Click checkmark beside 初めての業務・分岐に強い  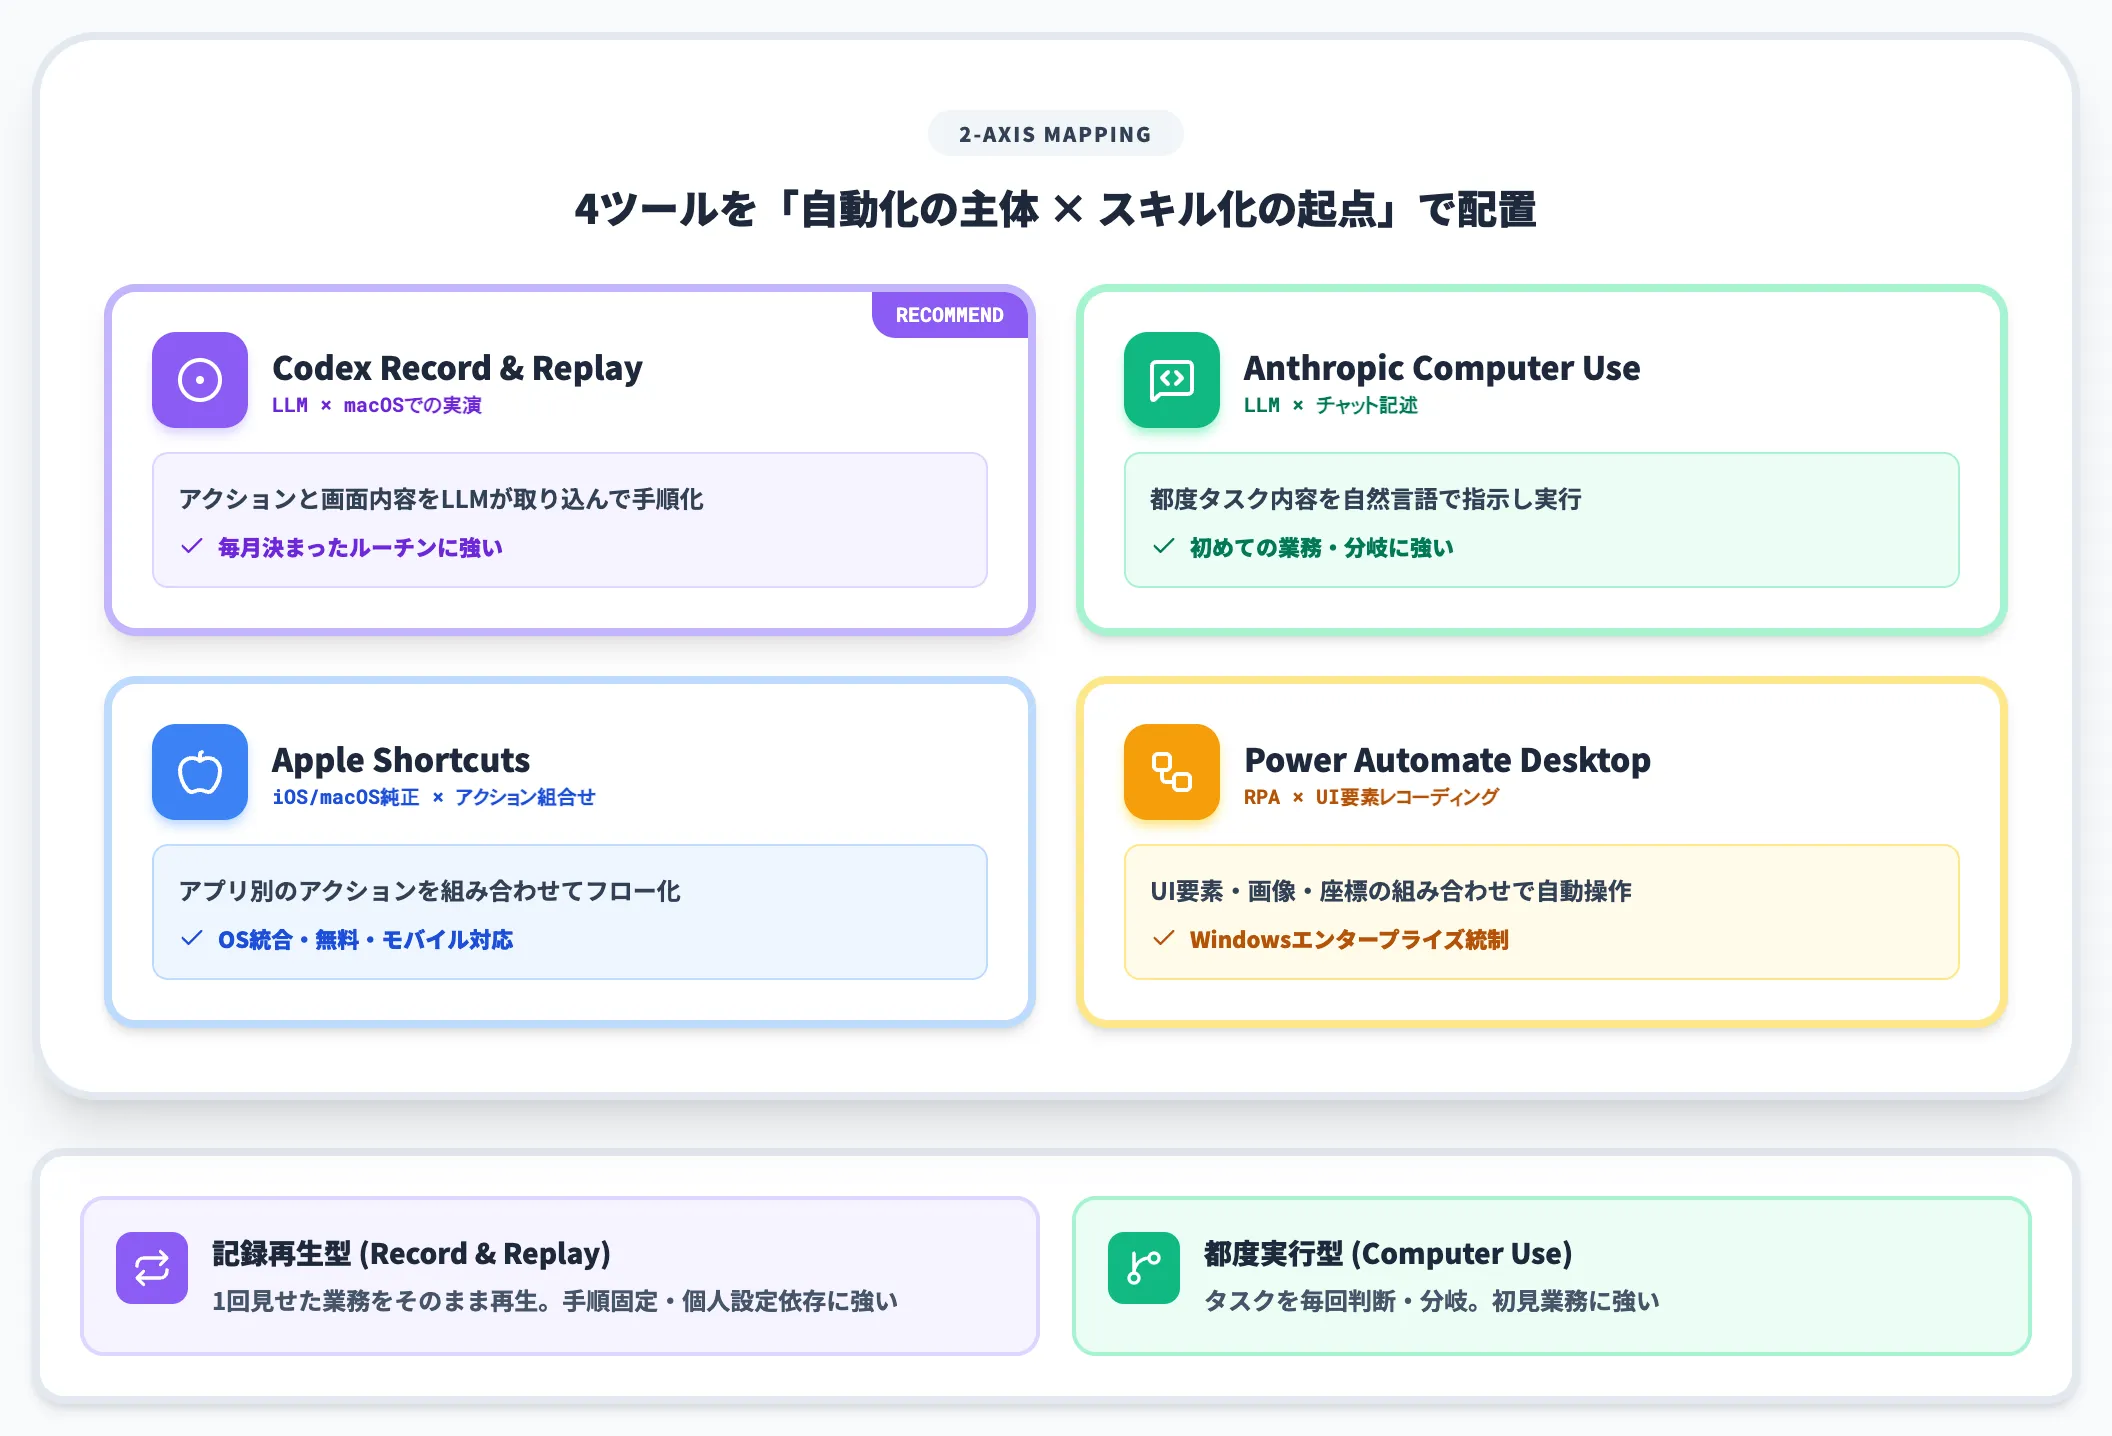pos(1164,546)
